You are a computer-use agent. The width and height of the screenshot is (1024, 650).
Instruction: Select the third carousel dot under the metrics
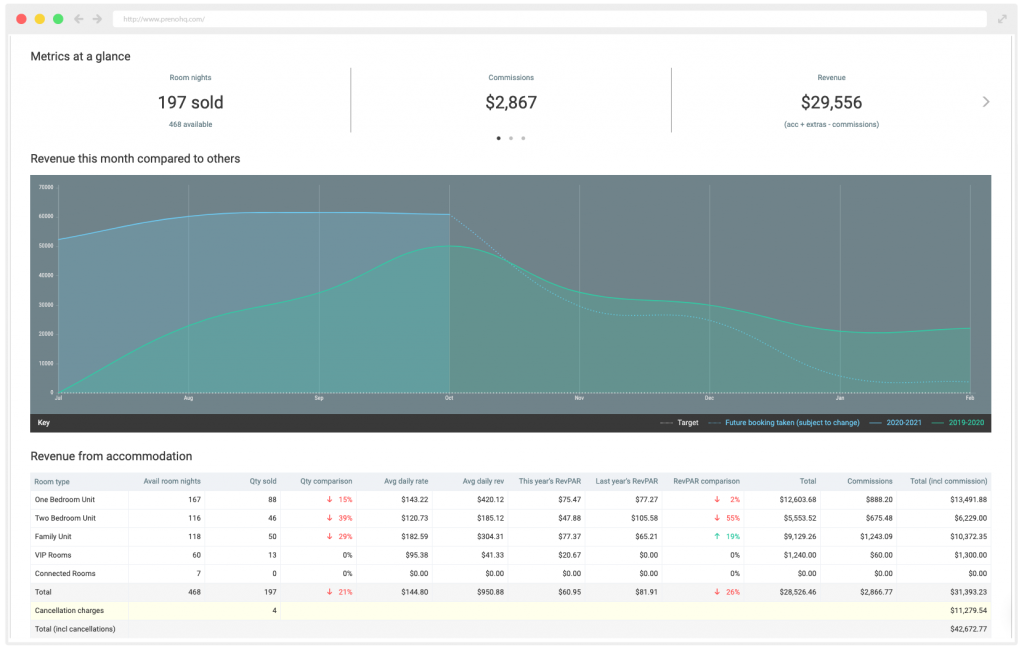tap(523, 138)
